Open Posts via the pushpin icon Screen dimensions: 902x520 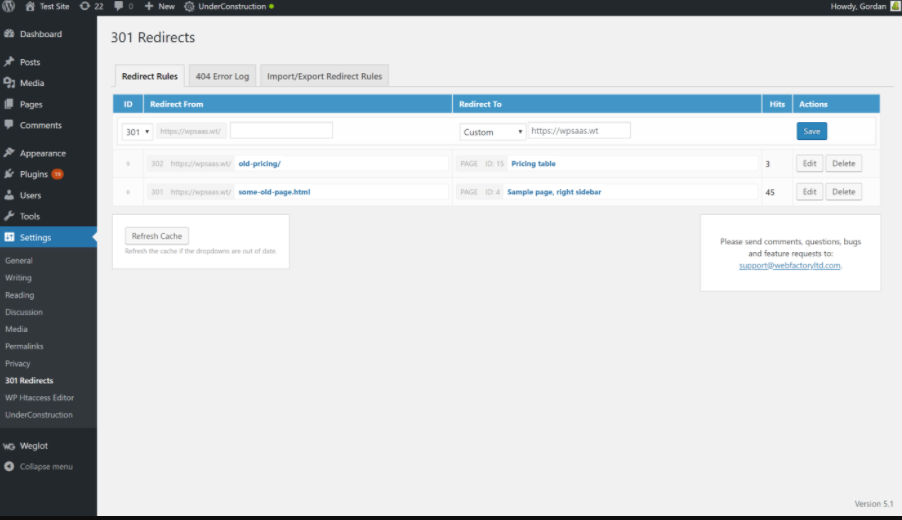point(9,62)
